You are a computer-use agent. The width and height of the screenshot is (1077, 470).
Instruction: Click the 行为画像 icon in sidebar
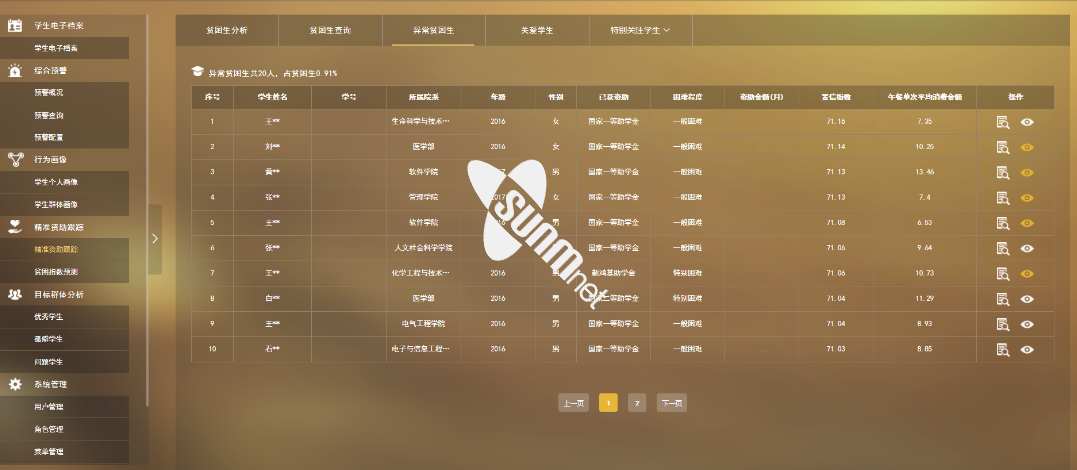point(15,159)
